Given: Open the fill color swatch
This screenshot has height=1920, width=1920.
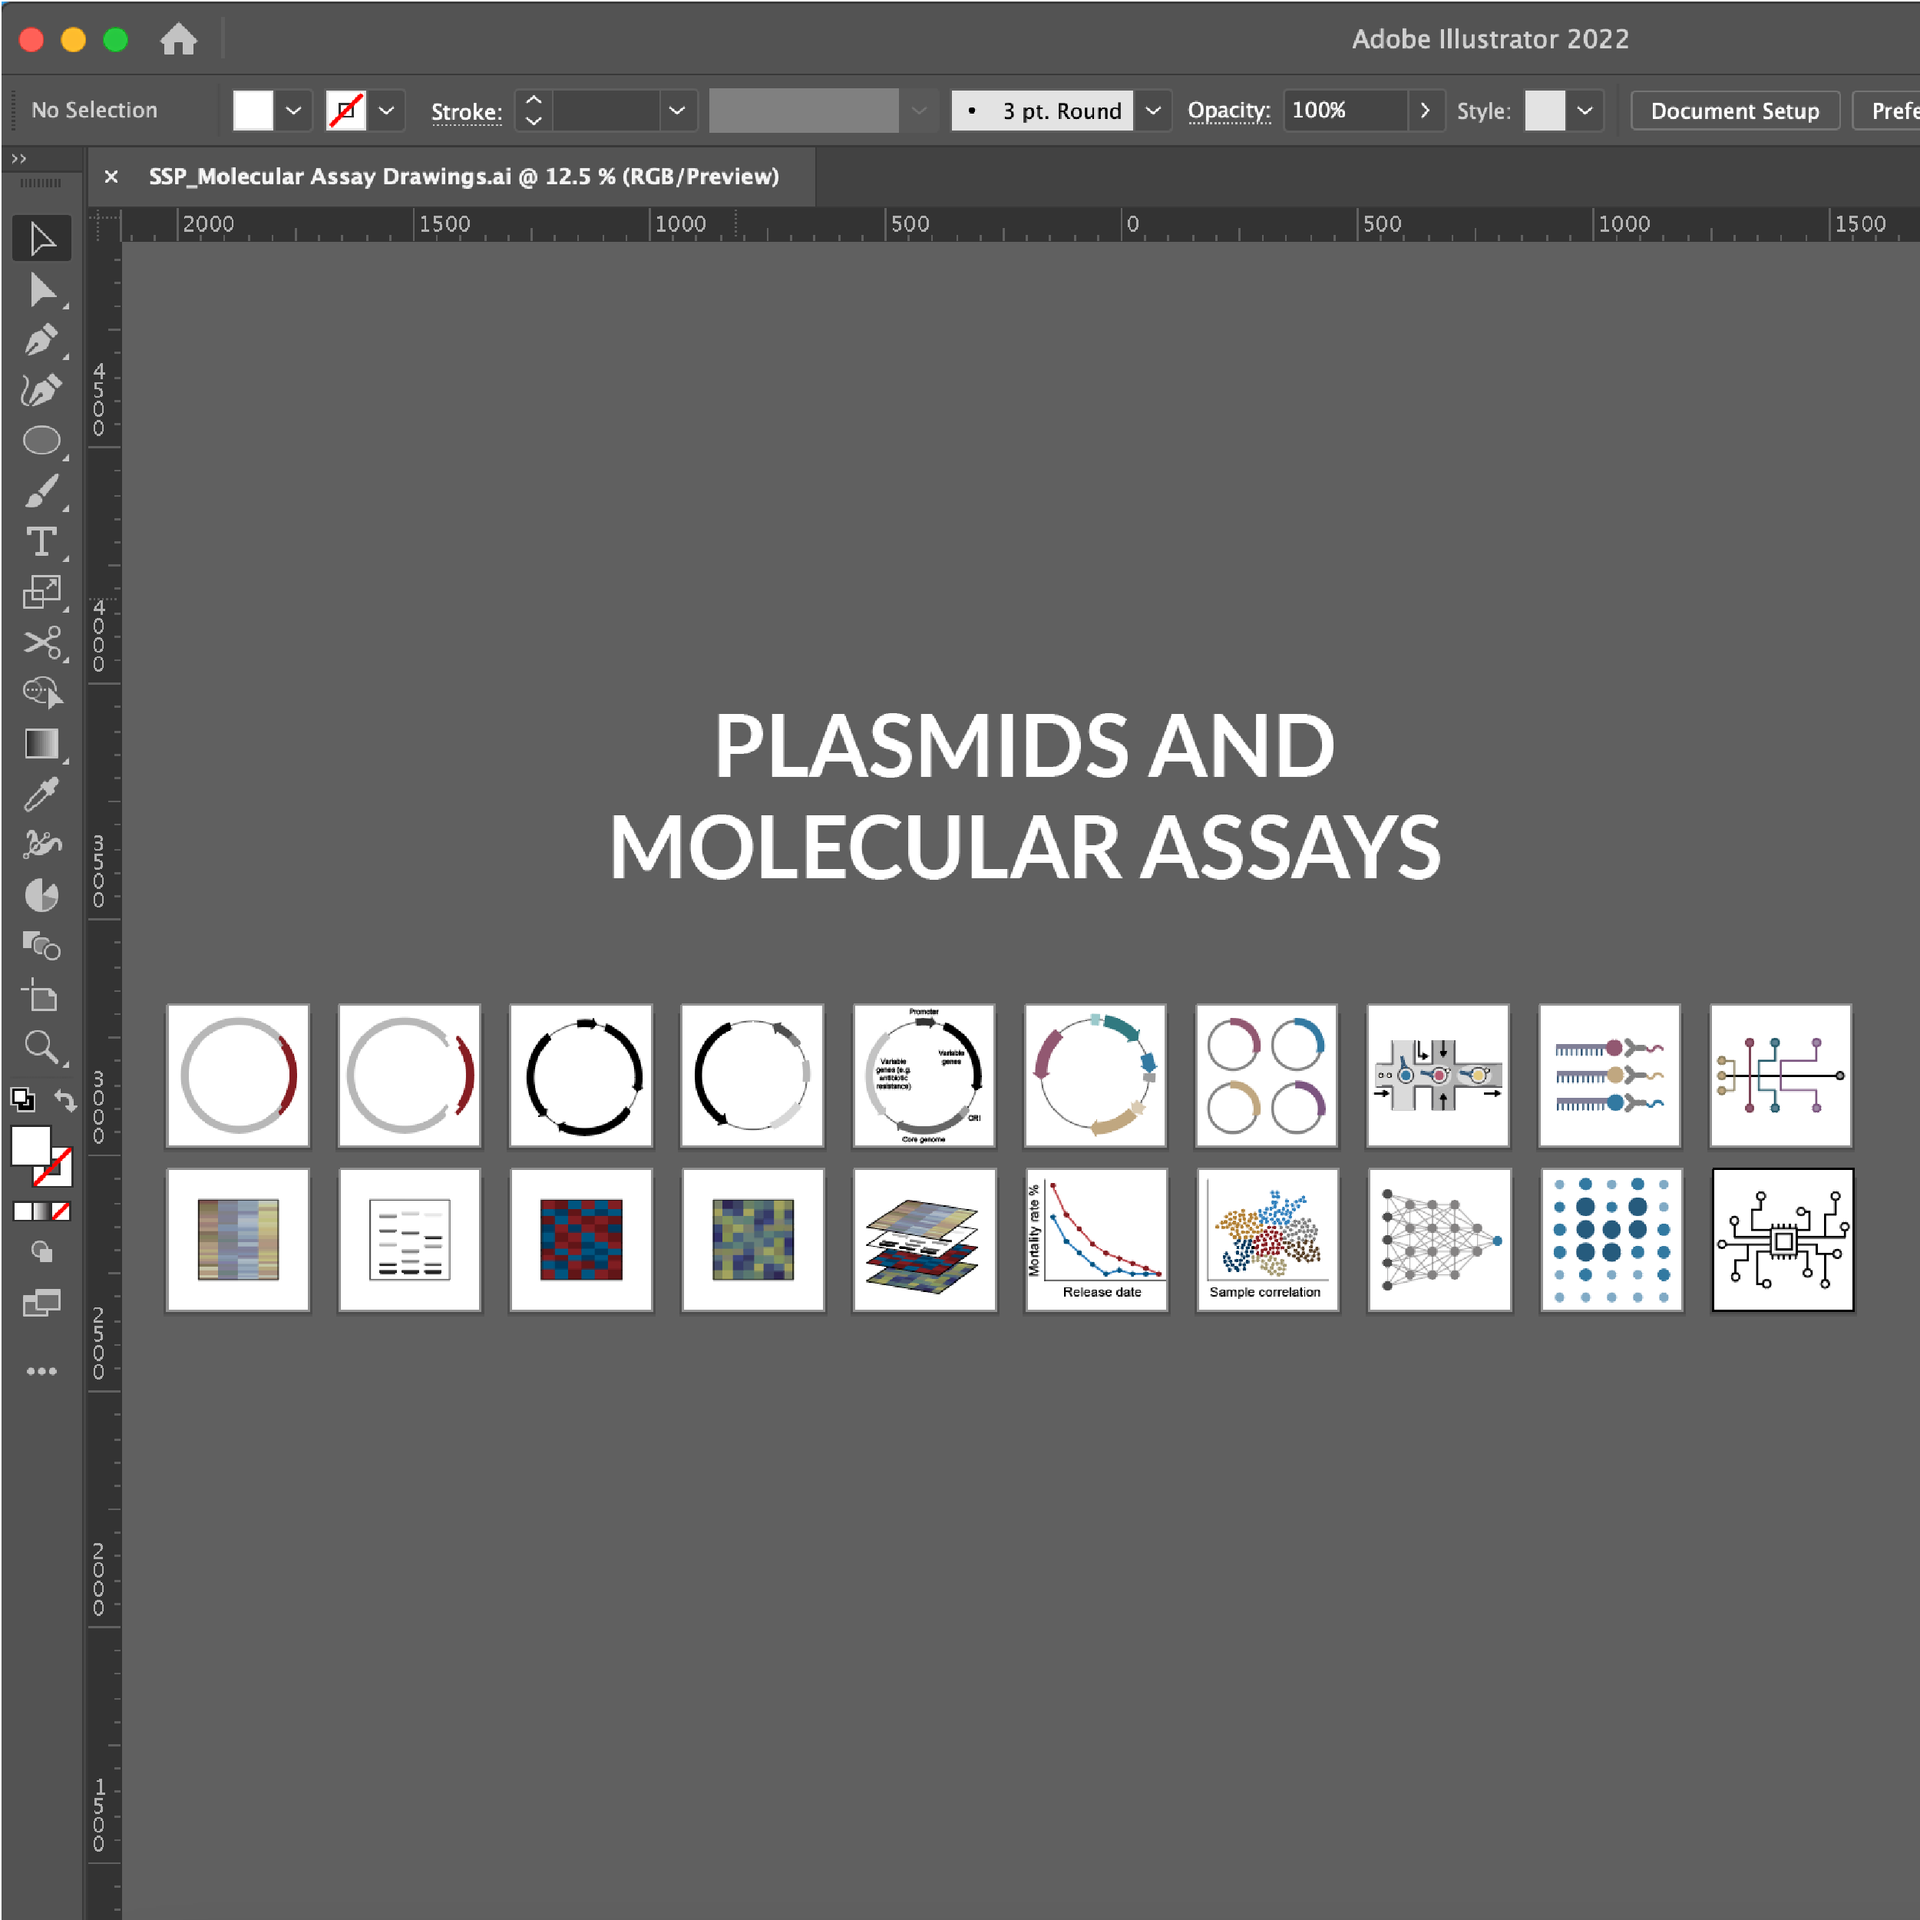Looking at the screenshot, I should pos(252,110).
